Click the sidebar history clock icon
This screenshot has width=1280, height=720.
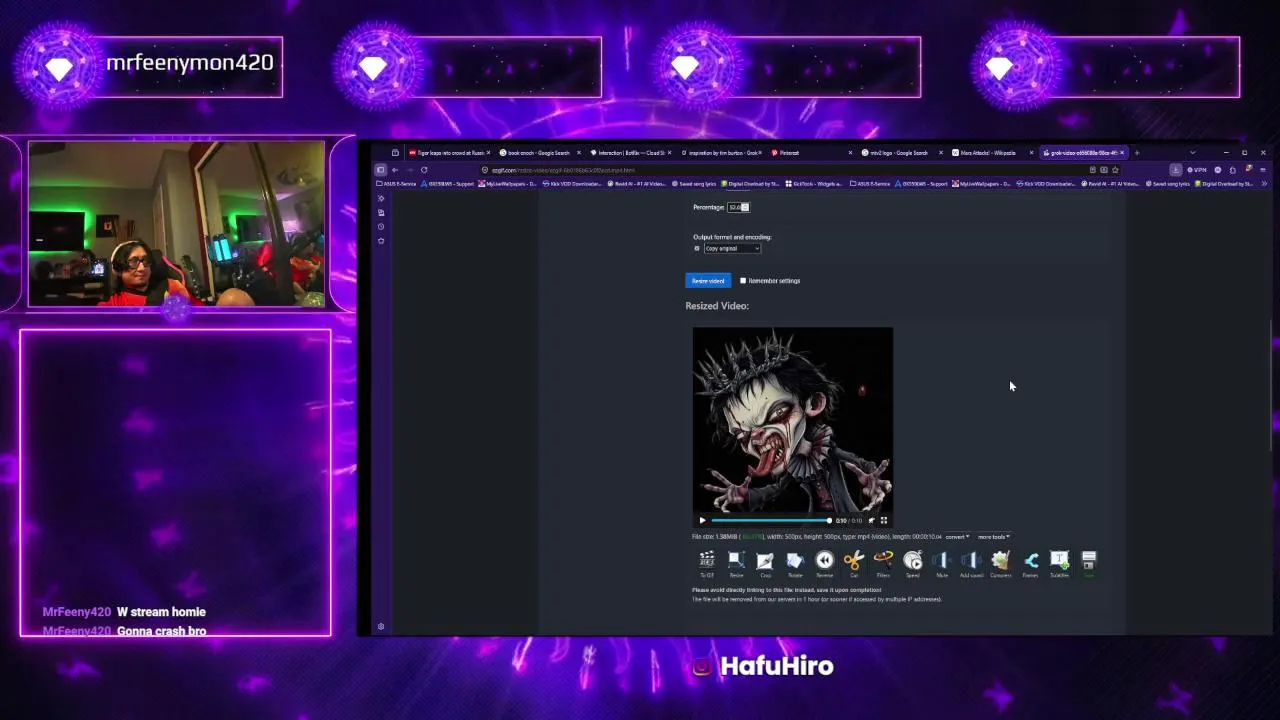point(381,227)
